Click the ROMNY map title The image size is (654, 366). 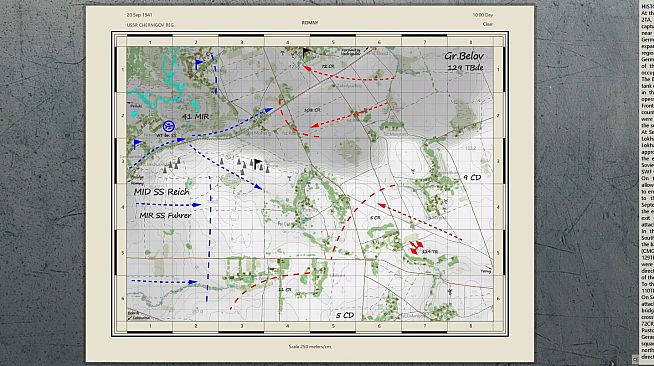309,23
